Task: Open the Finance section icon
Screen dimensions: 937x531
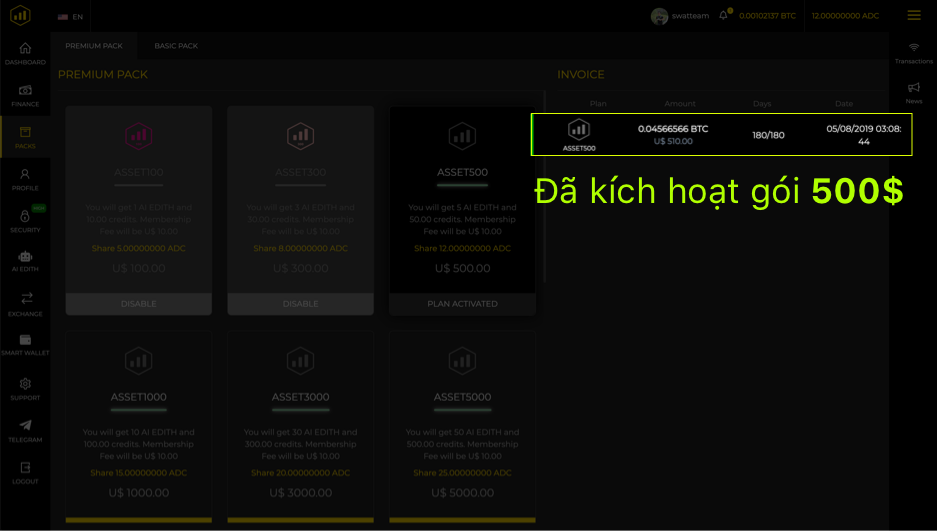Action: click(x=25, y=90)
